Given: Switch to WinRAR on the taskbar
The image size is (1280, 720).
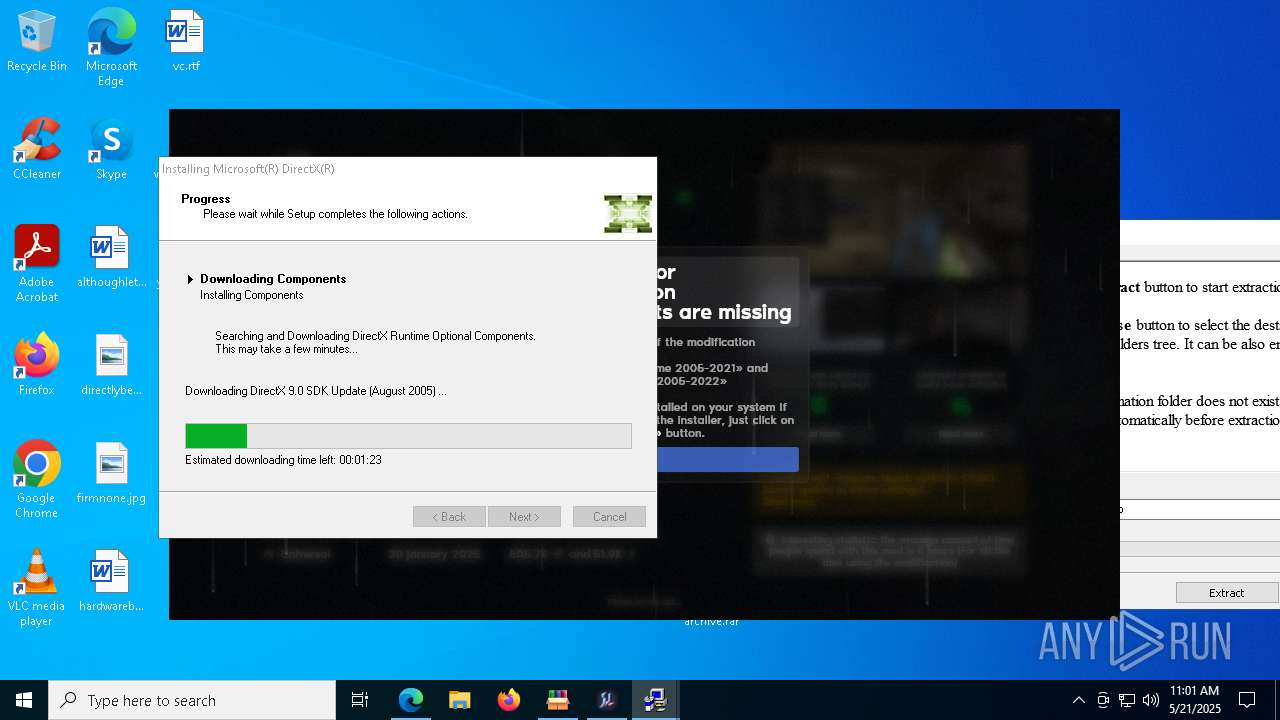Looking at the screenshot, I should click(557, 700).
